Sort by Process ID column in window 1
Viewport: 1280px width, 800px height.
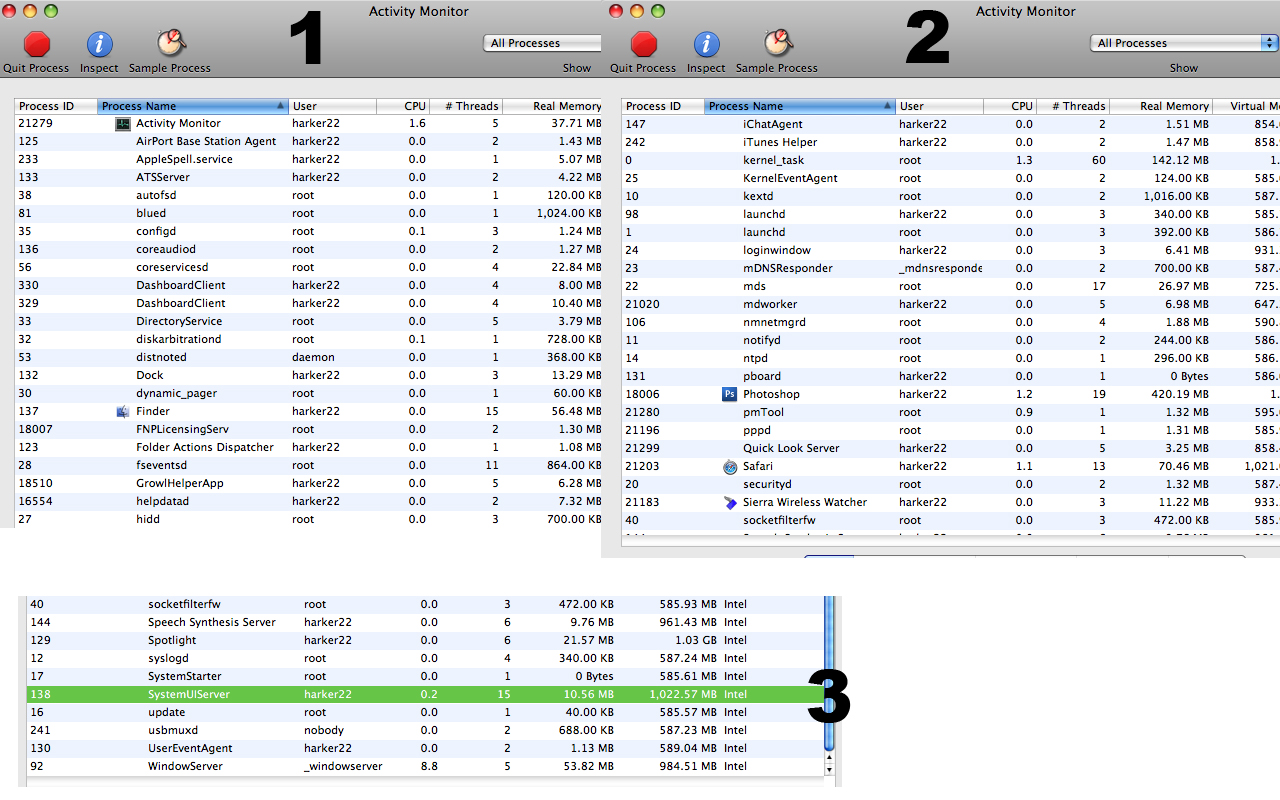56,106
